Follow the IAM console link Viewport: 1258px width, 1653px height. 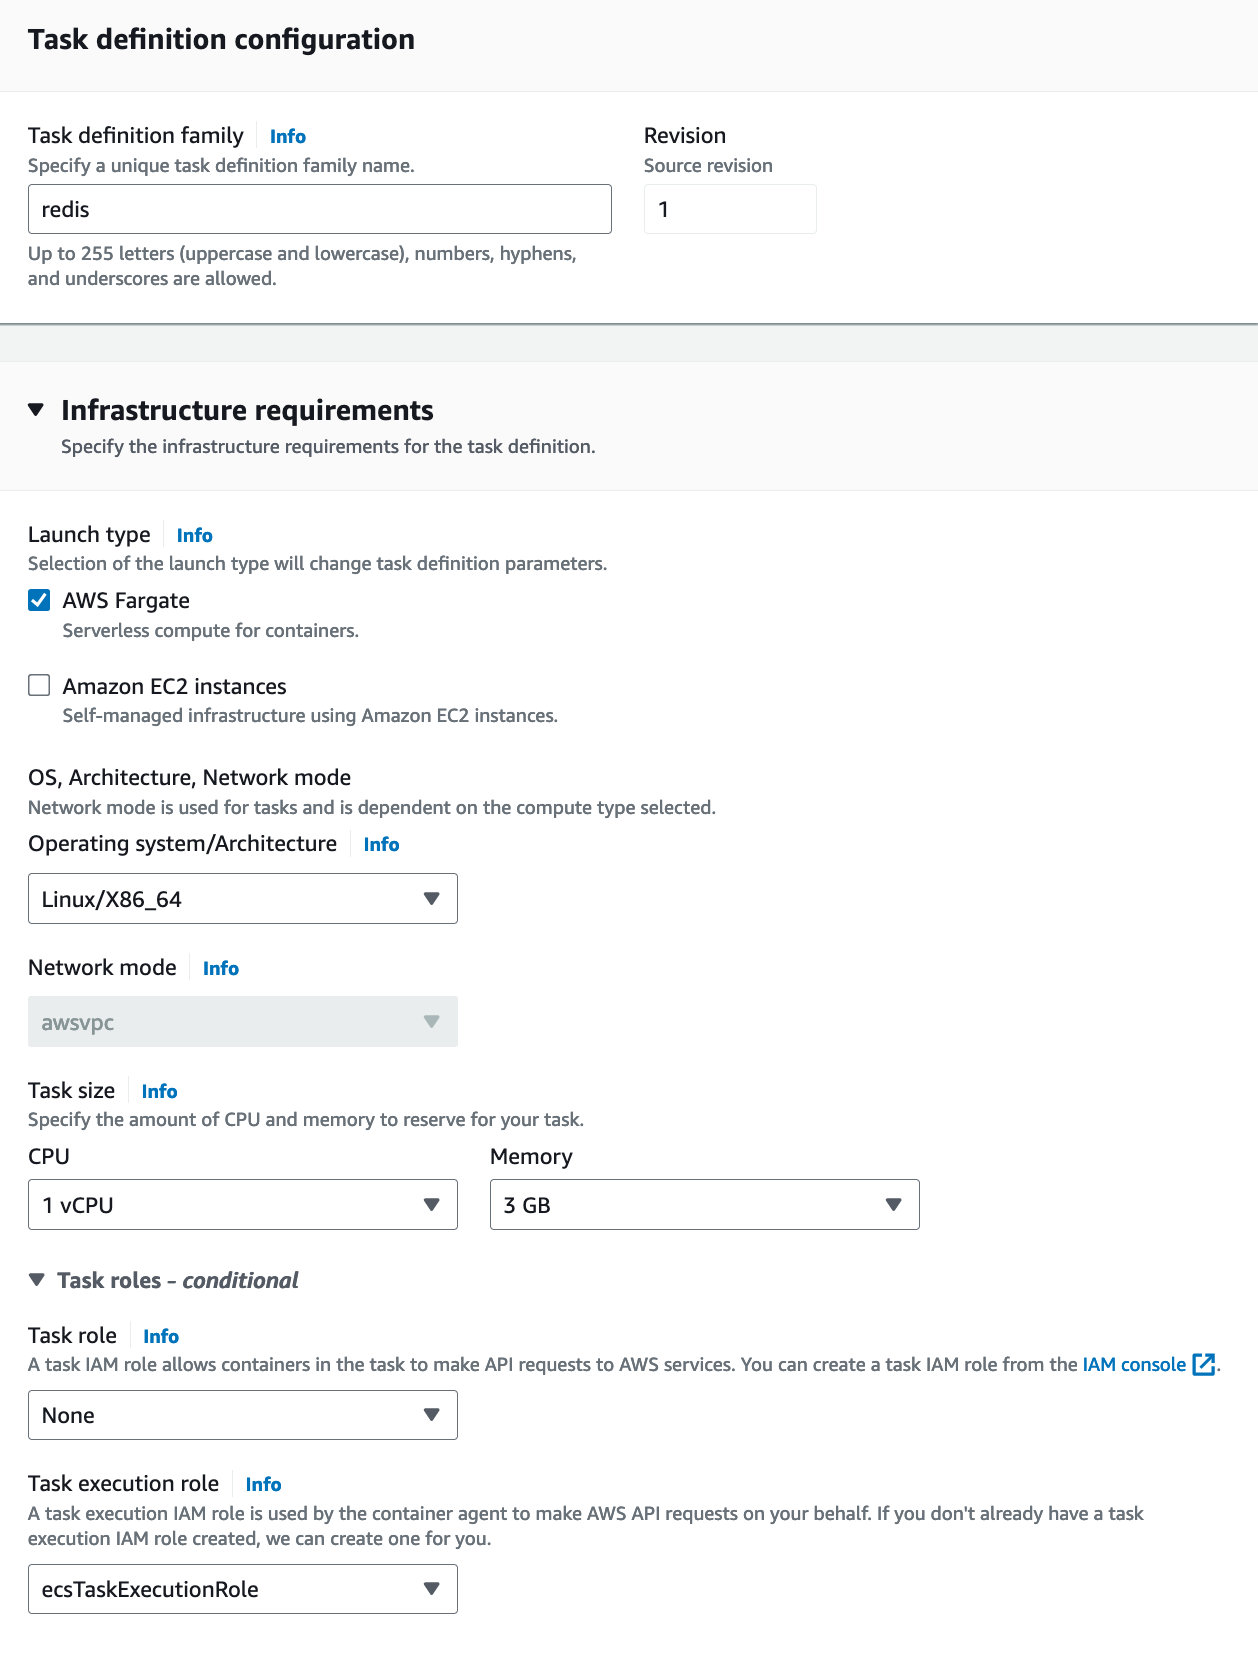1133,1365
